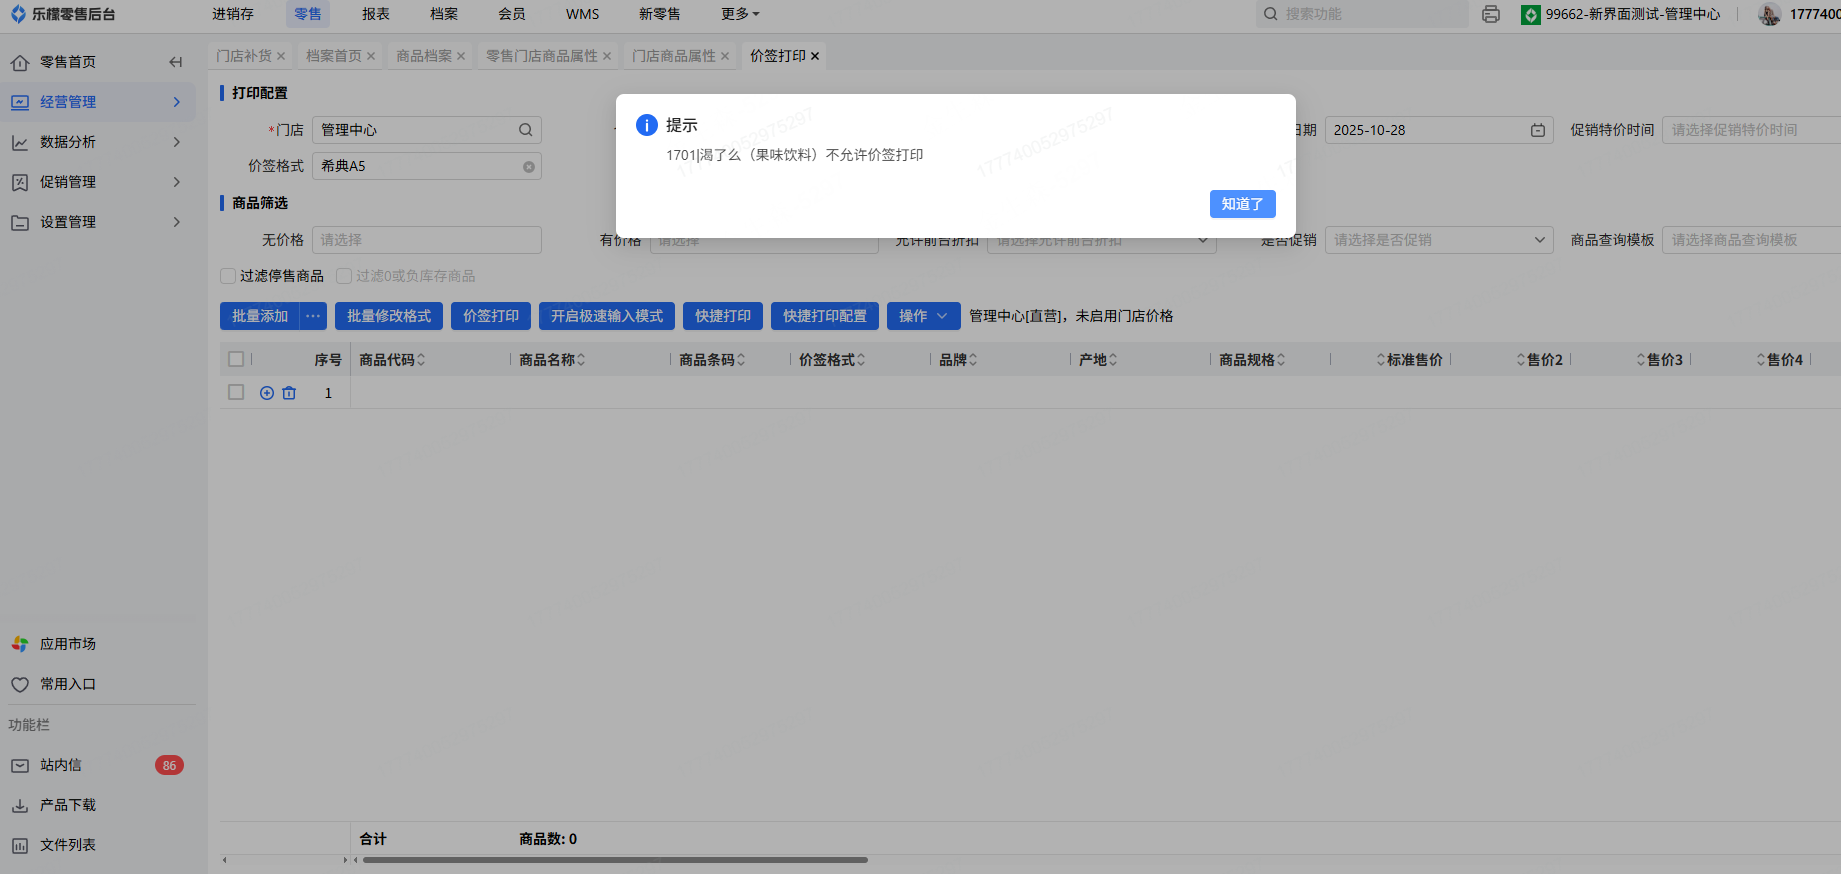Click the 快捷打印配置 button
This screenshot has width=1841, height=874.
click(x=825, y=316)
